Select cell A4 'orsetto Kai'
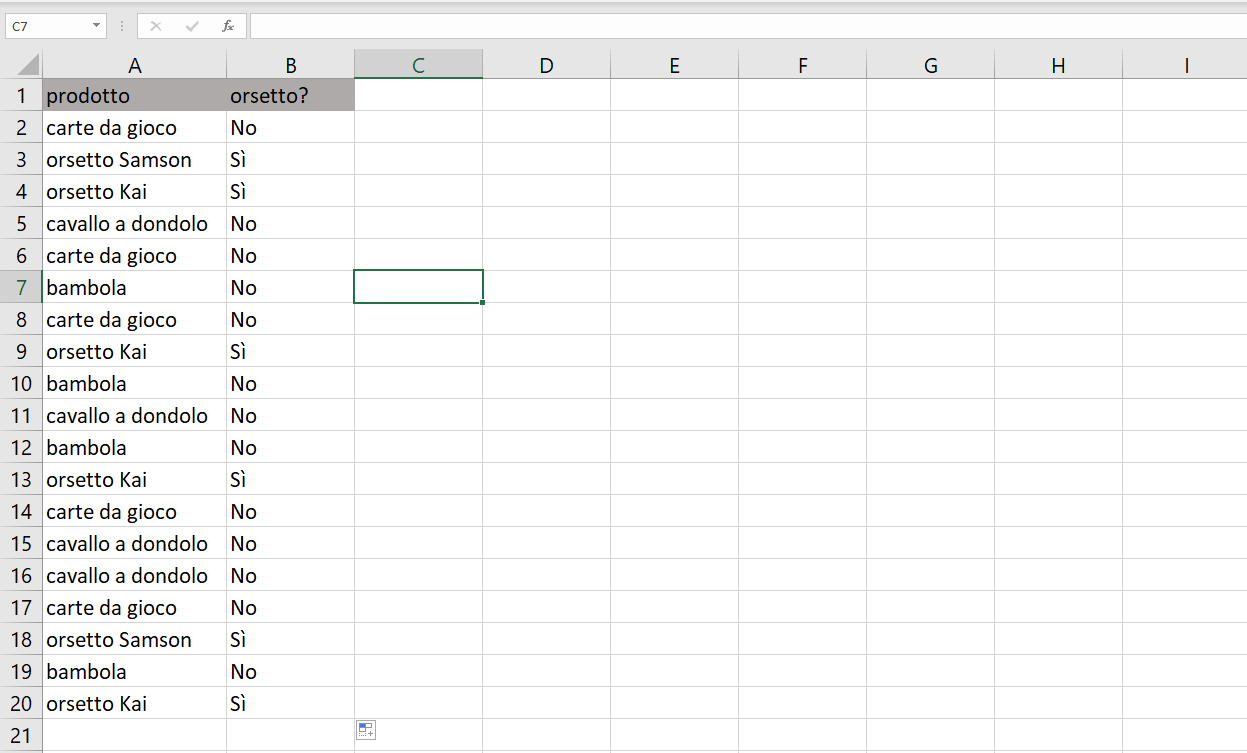The image size is (1247, 753). pyautogui.click(x=134, y=191)
